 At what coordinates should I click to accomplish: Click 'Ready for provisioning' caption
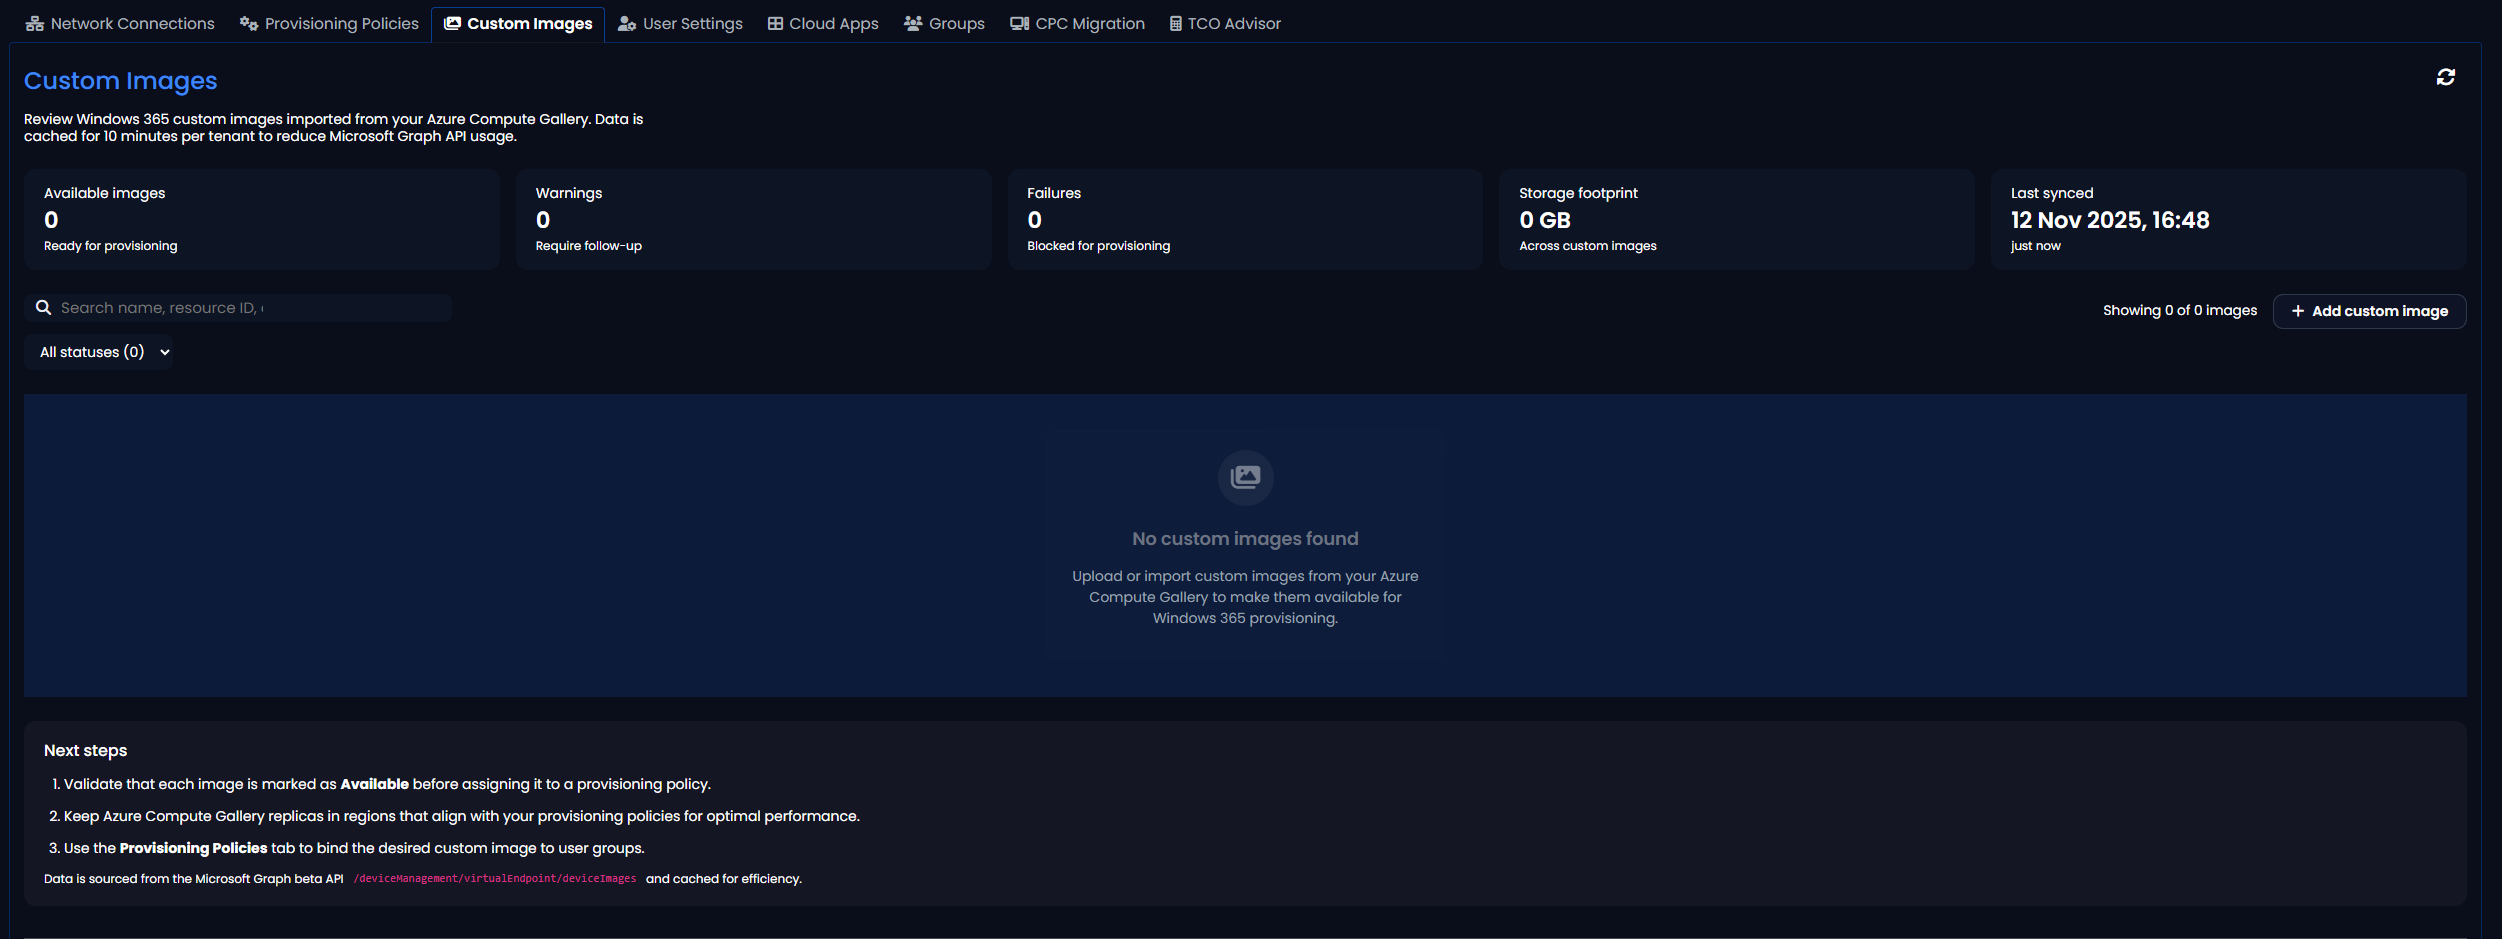[x=111, y=246]
